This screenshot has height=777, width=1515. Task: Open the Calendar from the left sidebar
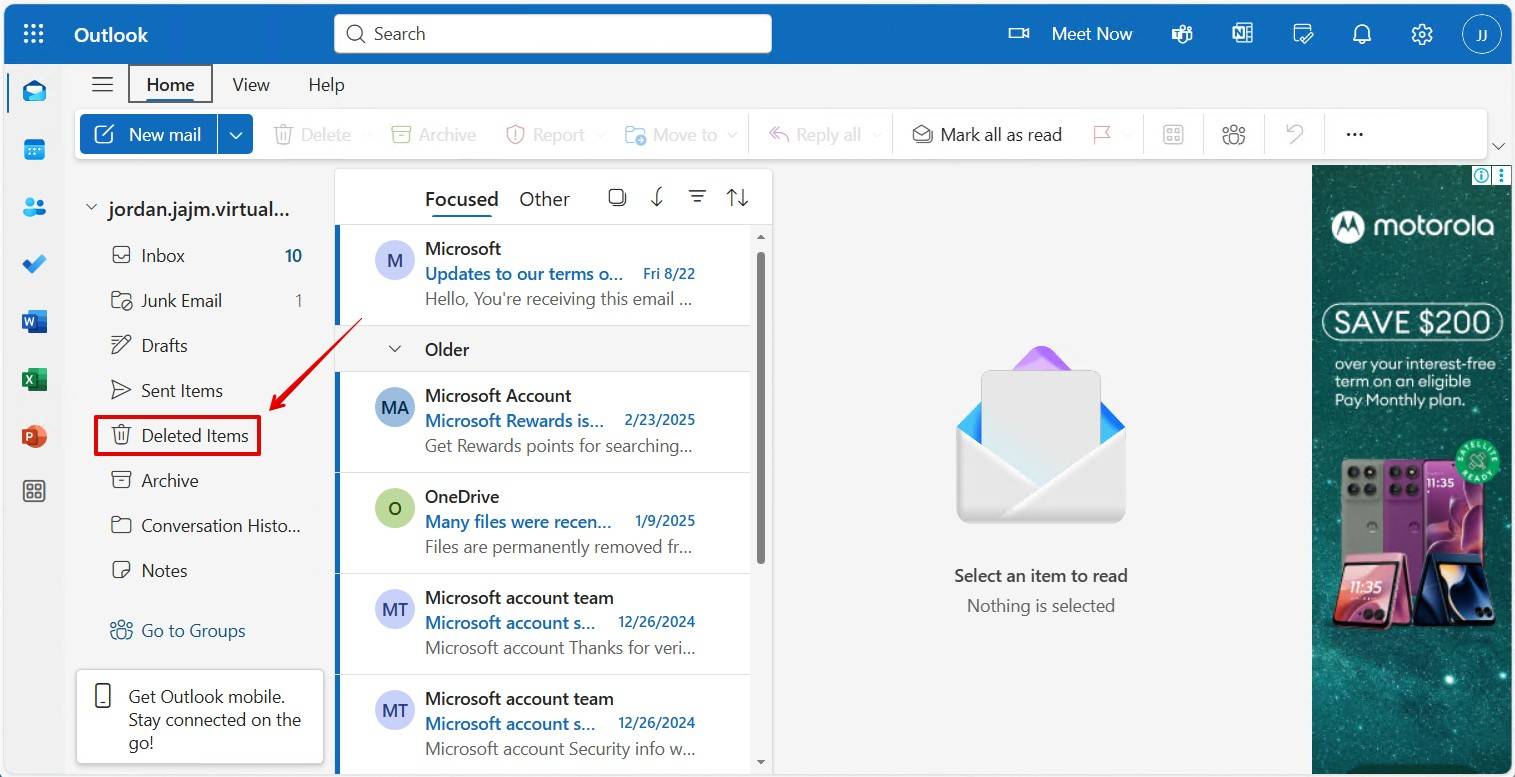(34, 149)
